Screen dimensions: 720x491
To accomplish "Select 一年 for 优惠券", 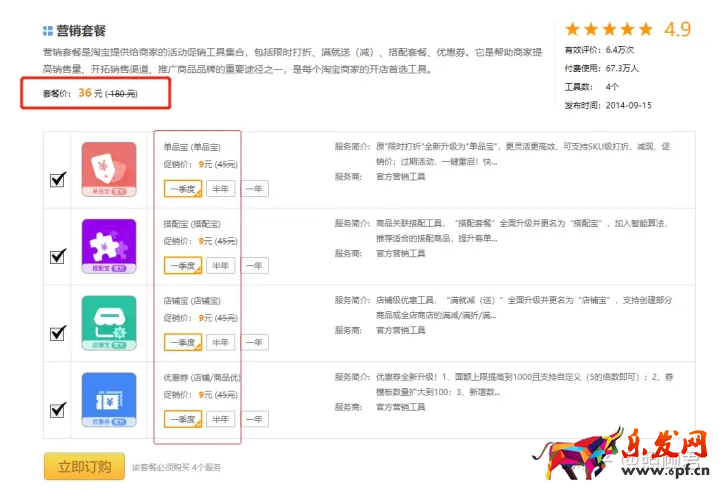I will coord(254,419).
